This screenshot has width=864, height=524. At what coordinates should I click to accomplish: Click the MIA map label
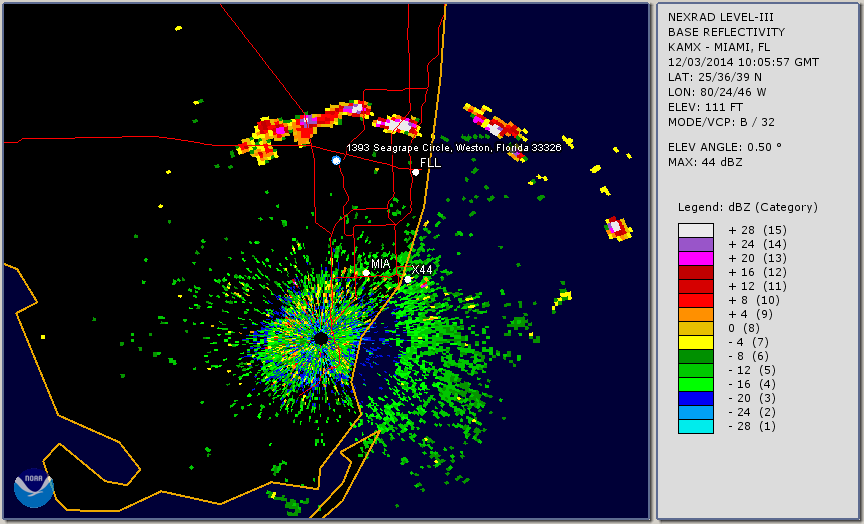[x=380, y=264]
